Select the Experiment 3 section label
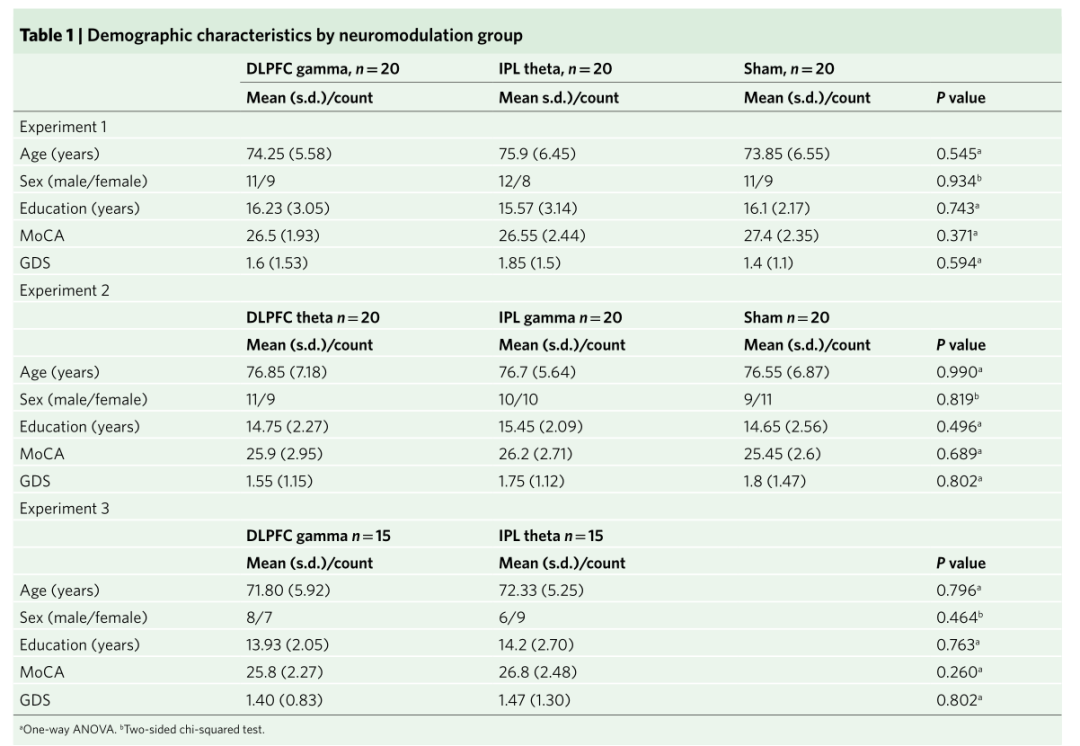Viewport: 1080px width, 746px height. pos(65,508)
